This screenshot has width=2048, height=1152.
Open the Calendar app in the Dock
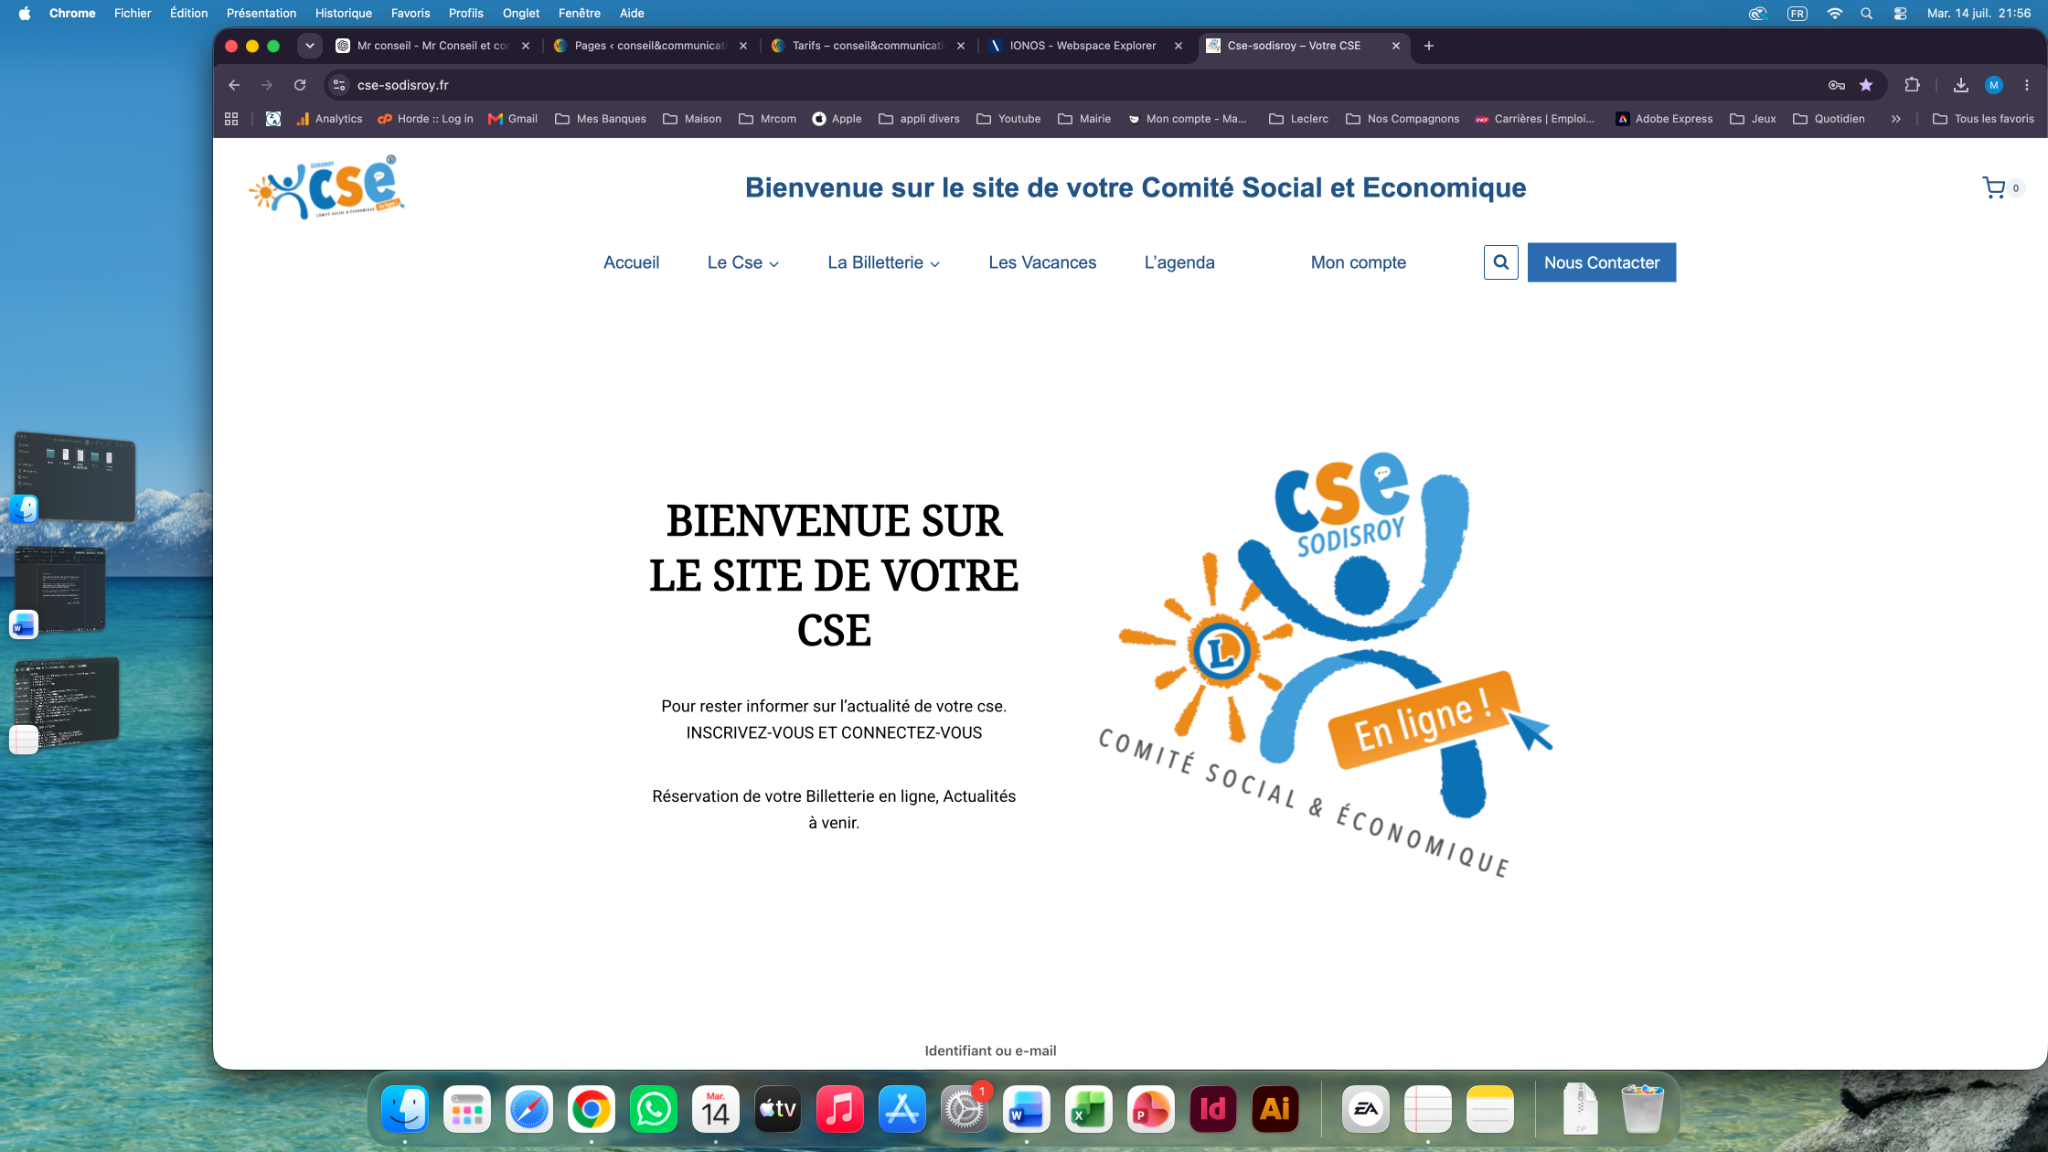(x=715, y=1109)
